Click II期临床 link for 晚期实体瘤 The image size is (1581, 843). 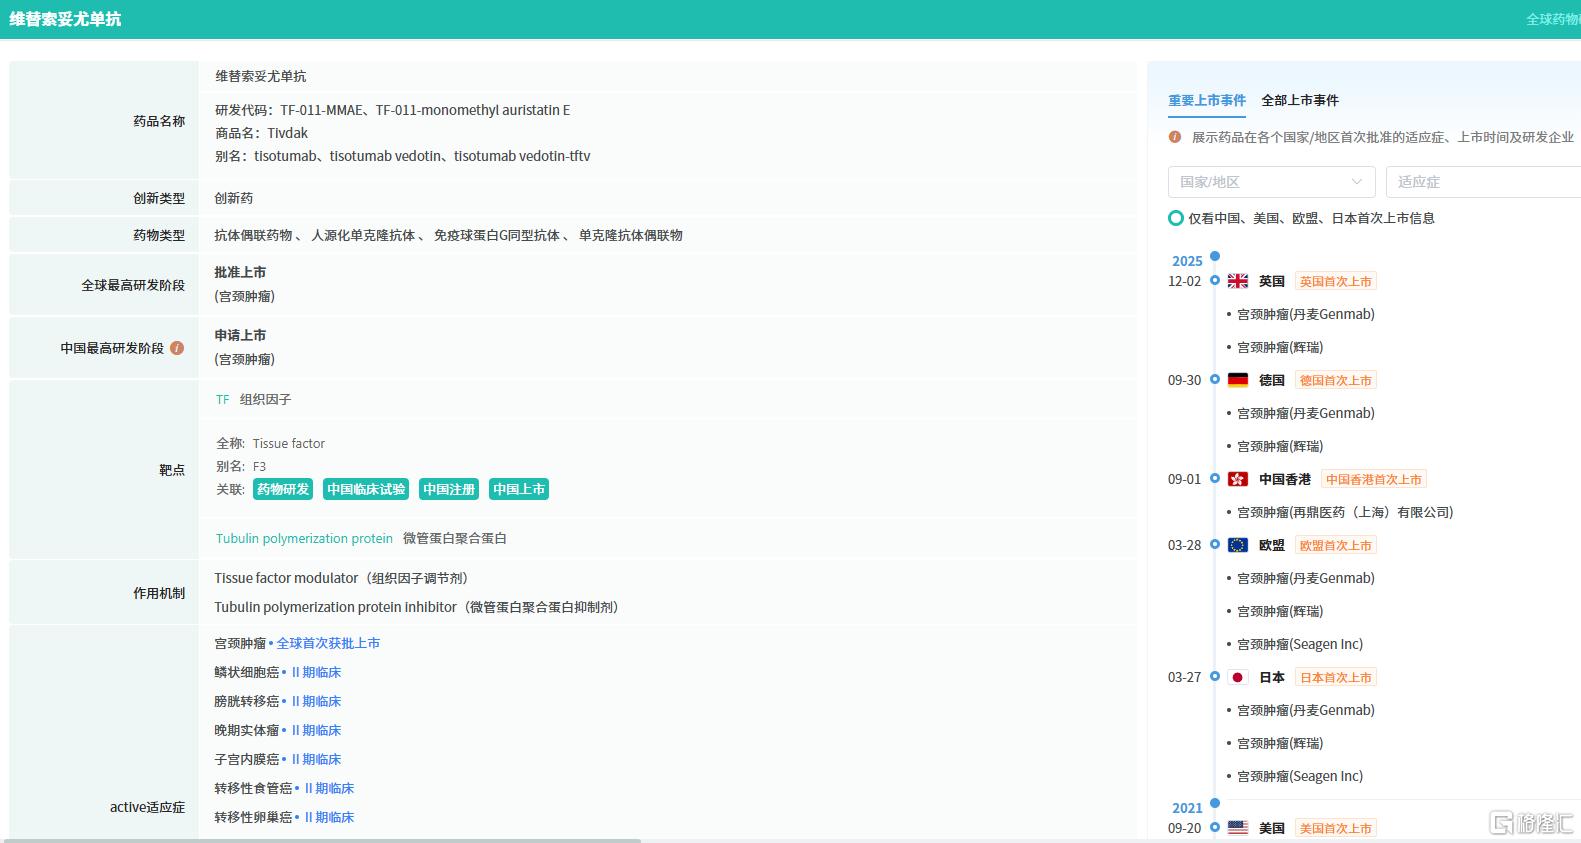click(x=316, y=730)
